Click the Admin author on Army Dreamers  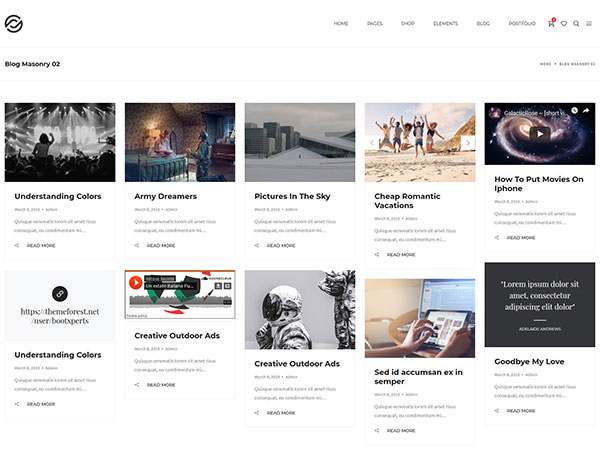tap(171, 210)
